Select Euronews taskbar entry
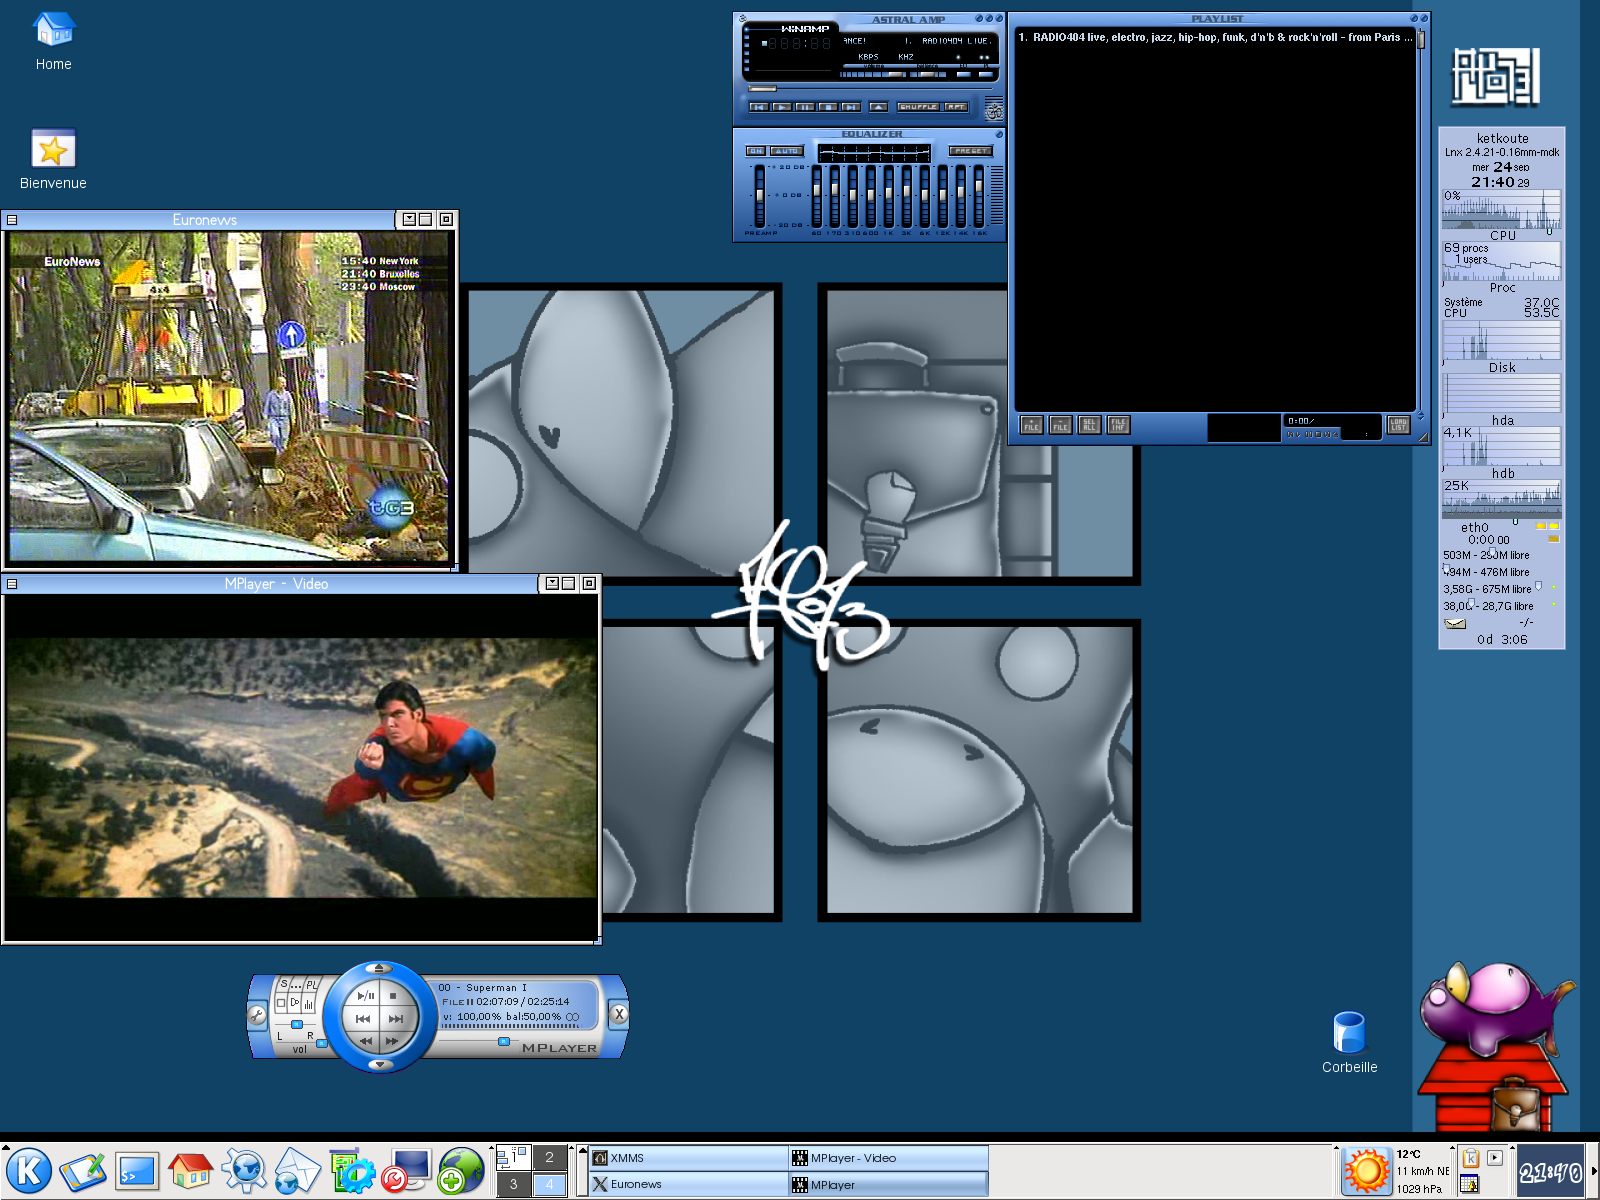The width and height of the screenshot is (1600, 1200). point(688,1184)
